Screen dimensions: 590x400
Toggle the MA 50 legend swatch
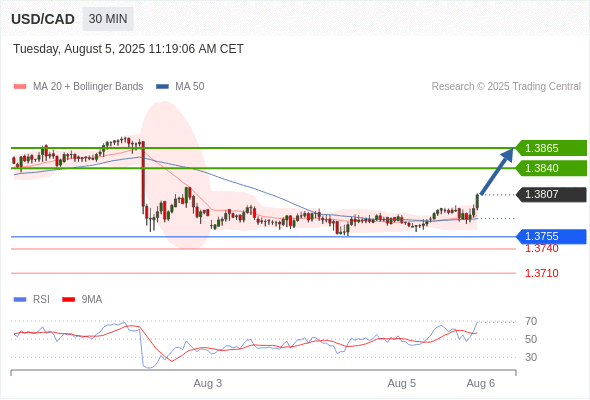162,87
